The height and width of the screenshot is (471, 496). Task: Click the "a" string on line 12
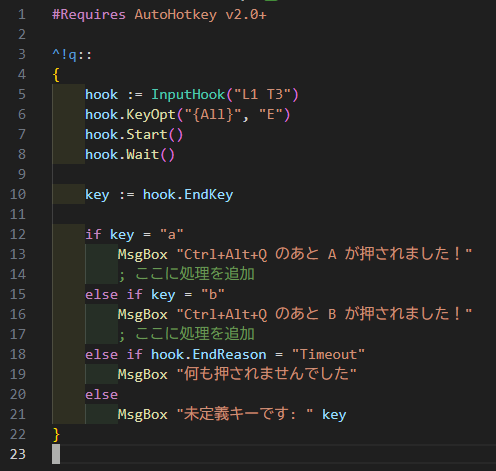point(172,235)
